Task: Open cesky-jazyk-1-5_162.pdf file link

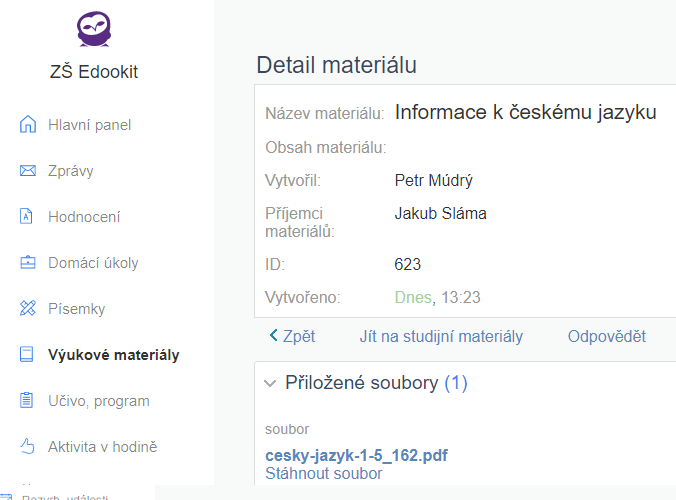Action: click(x=356, y=456)
